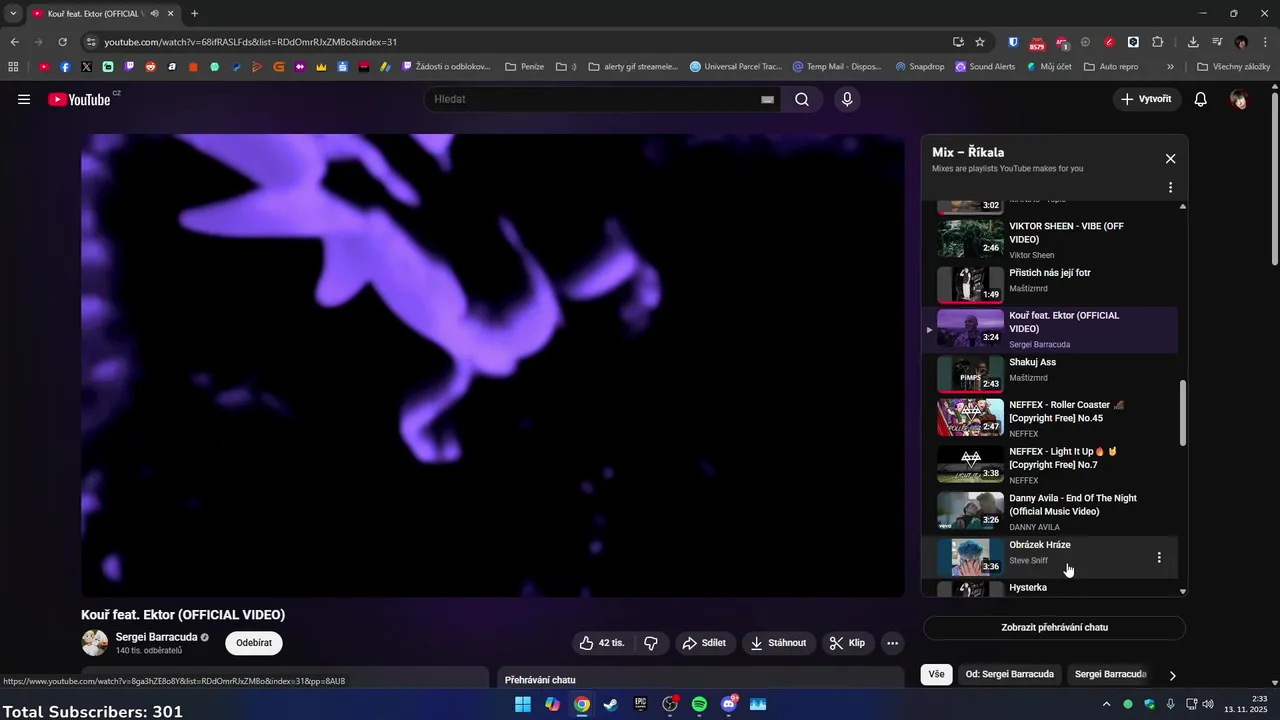The image size is (1280, 720).
Task: Open Discord from the taskbar
Action: (729, 704)
